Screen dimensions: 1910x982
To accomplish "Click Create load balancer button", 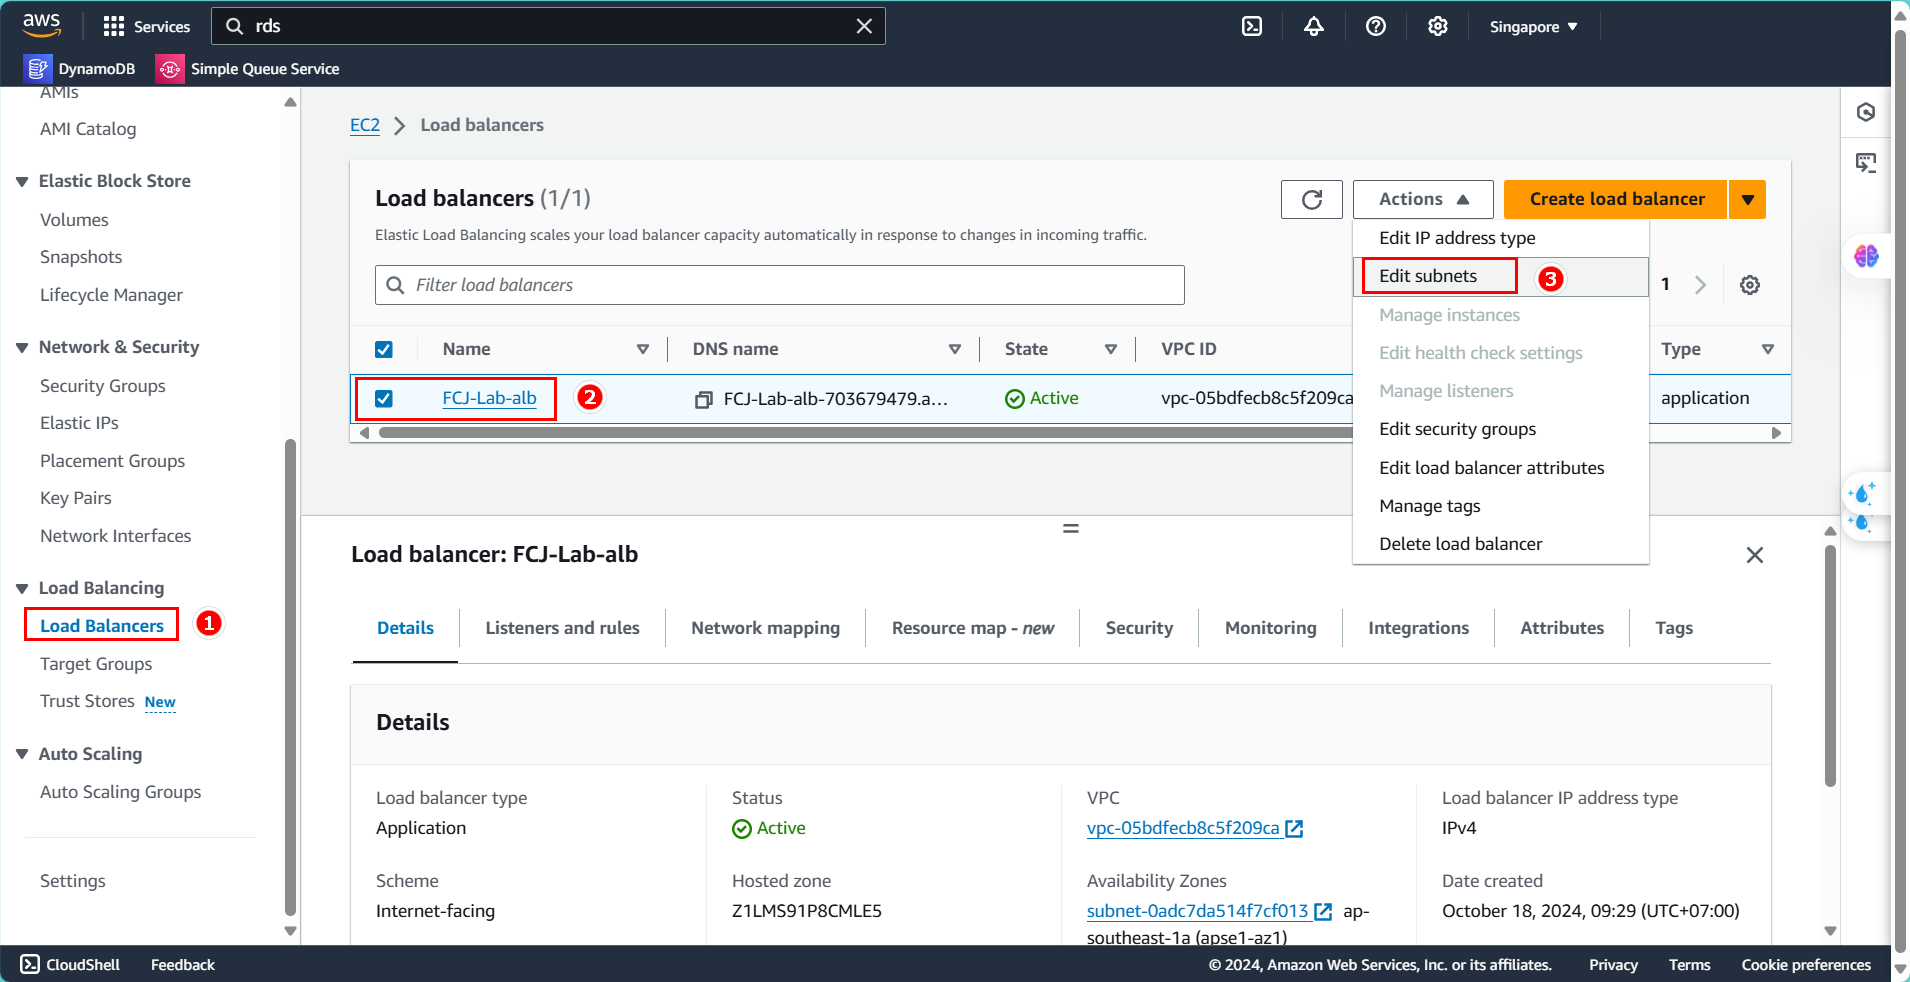I will [1616, 199].
